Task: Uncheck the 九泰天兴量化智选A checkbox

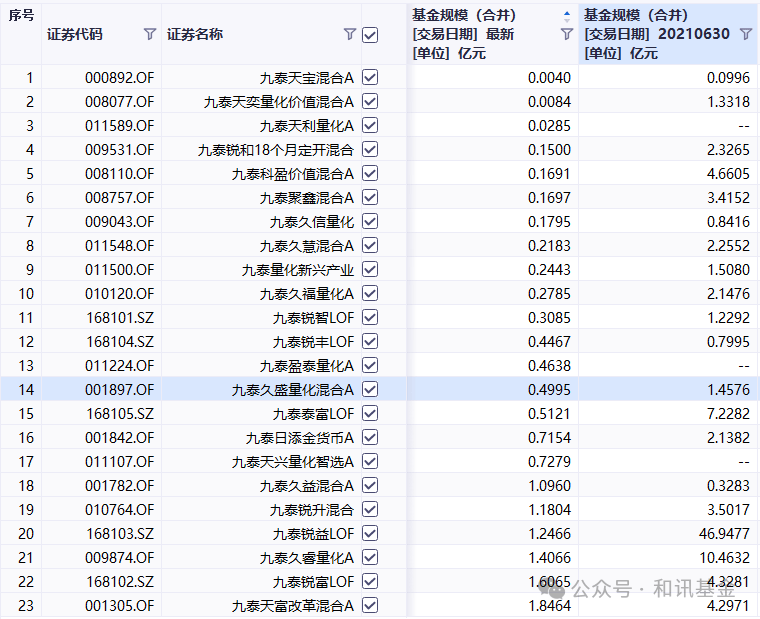Action: (x=370, y=461)
